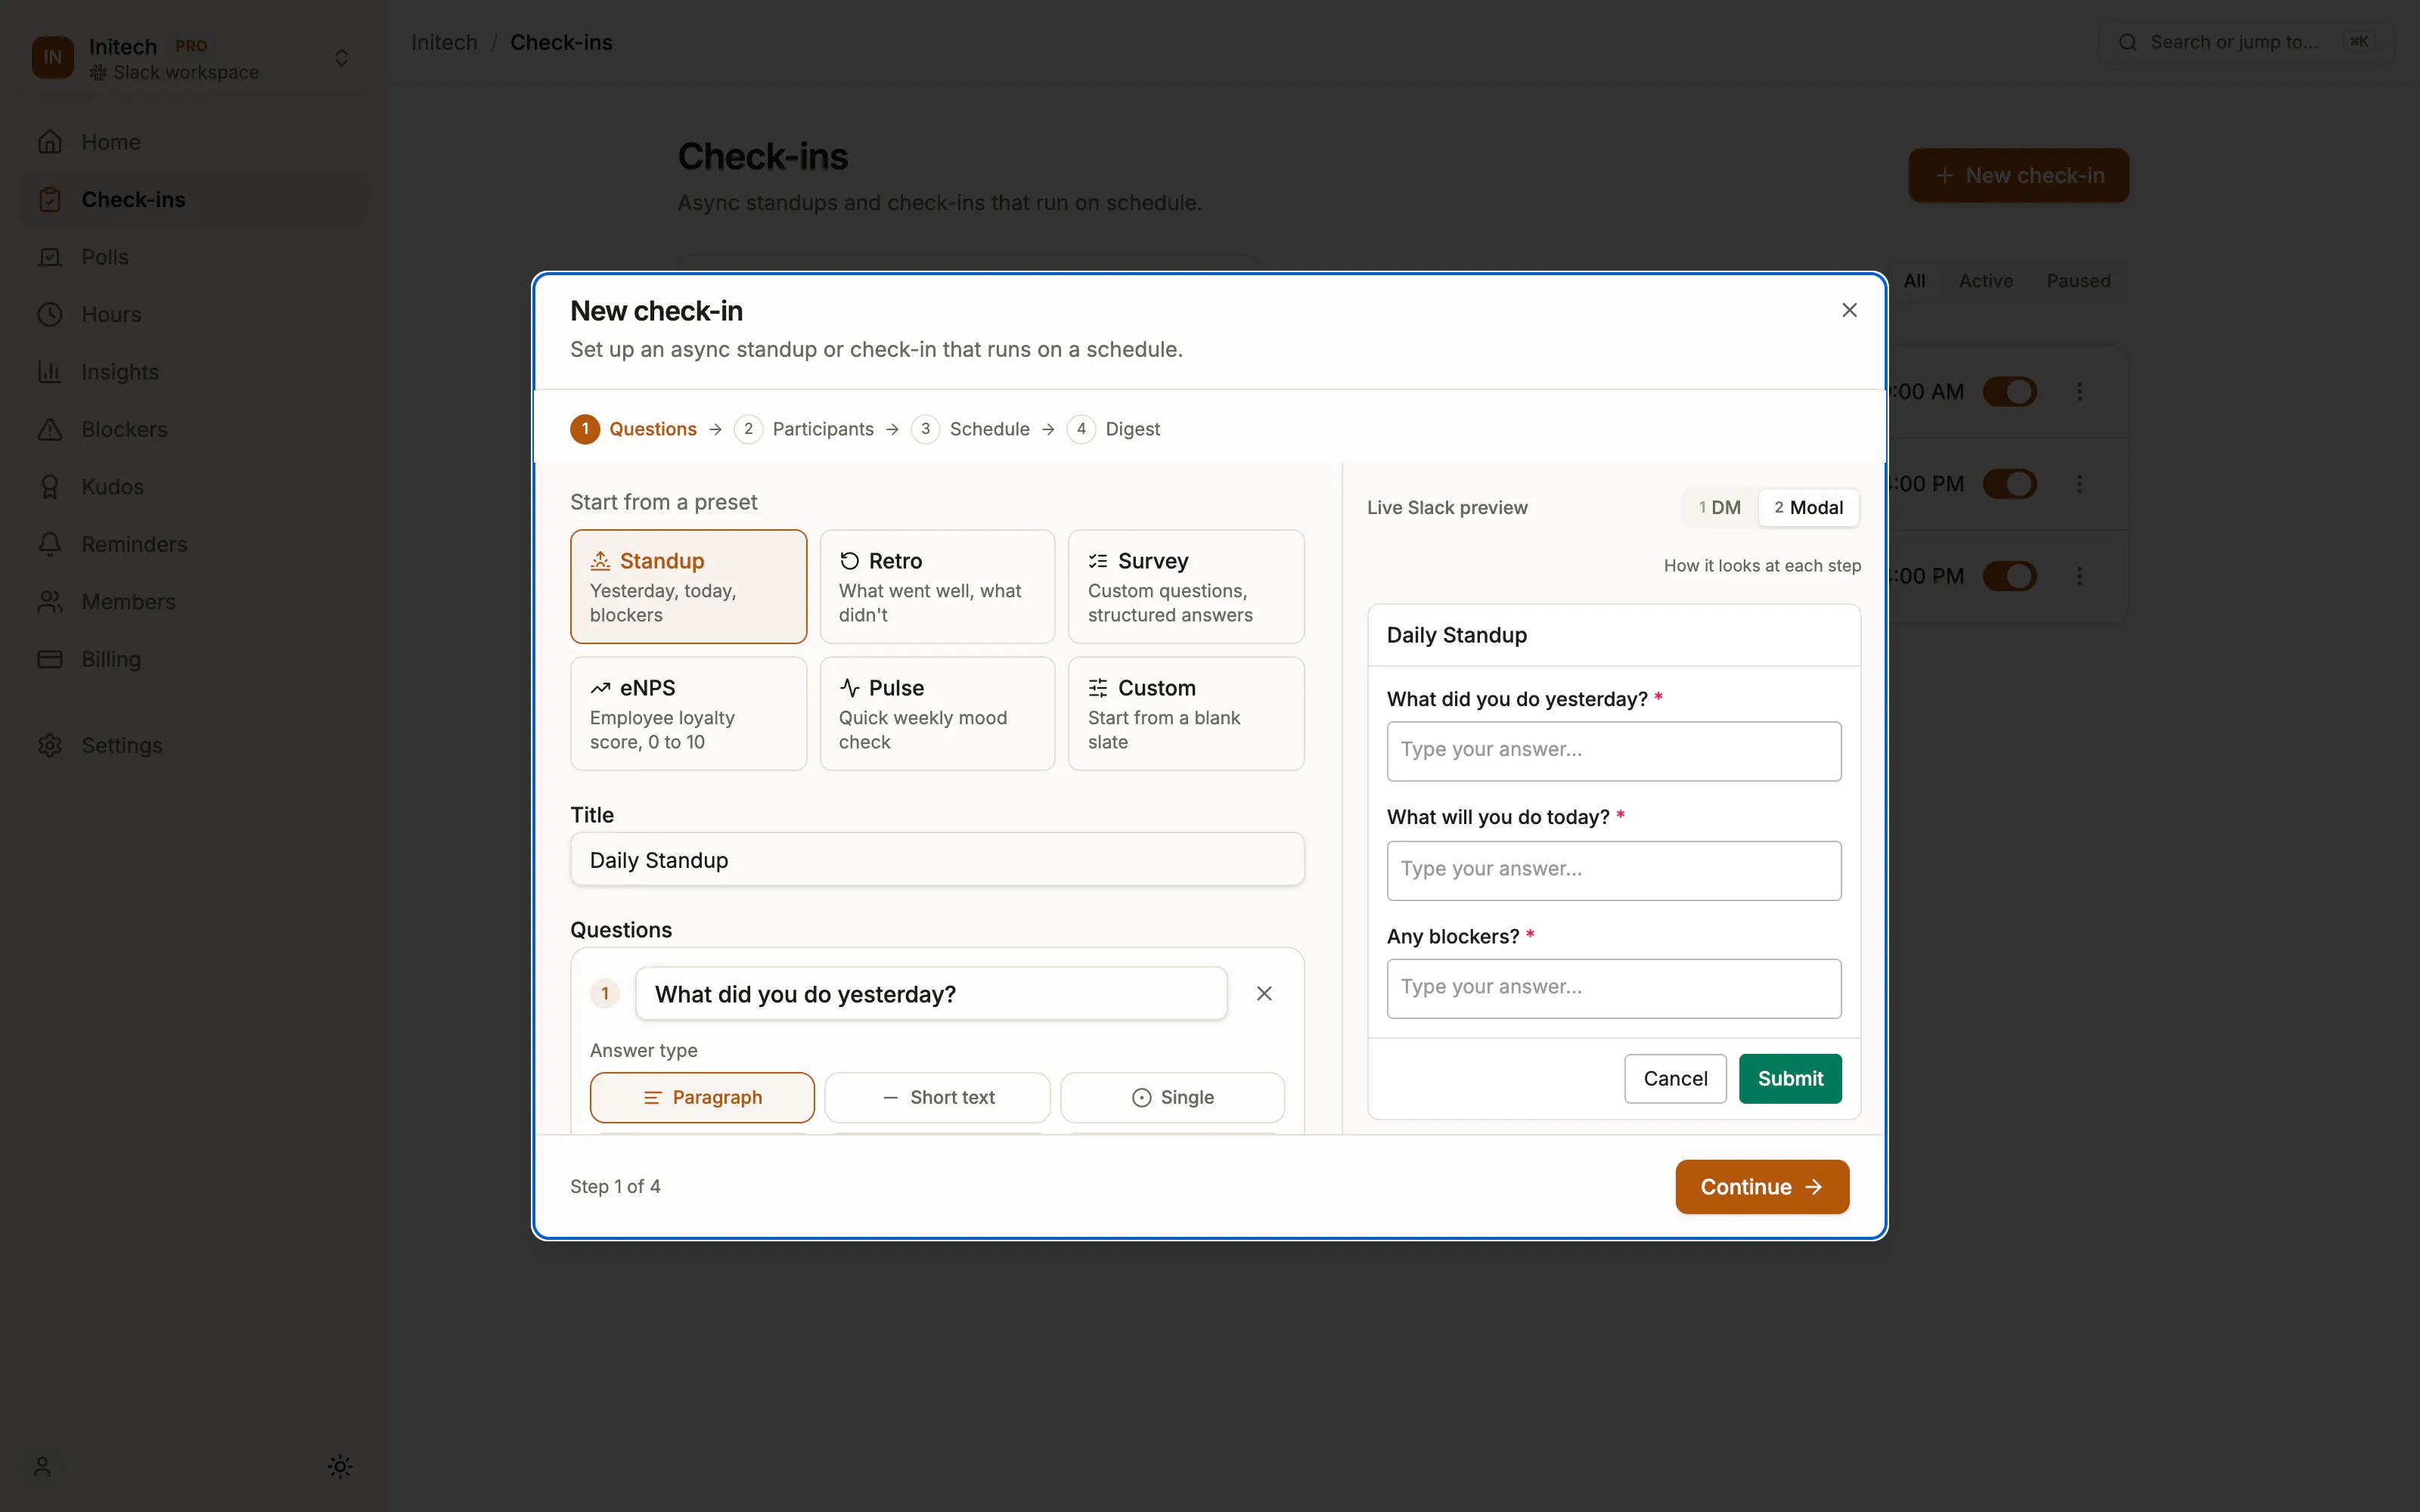This screenshot has width=2420, height=1512.
Task: Click Initech breadcrumb link
Action: (444, 42)
